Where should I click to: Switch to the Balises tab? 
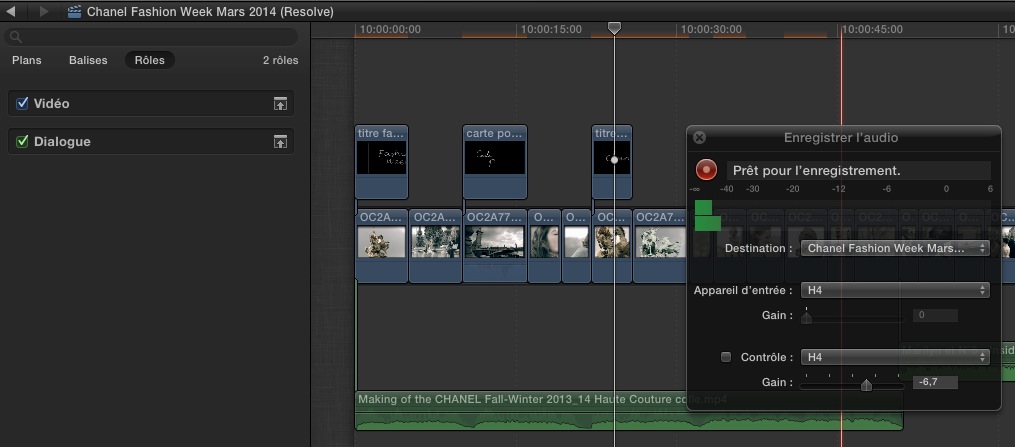[88, 60]
